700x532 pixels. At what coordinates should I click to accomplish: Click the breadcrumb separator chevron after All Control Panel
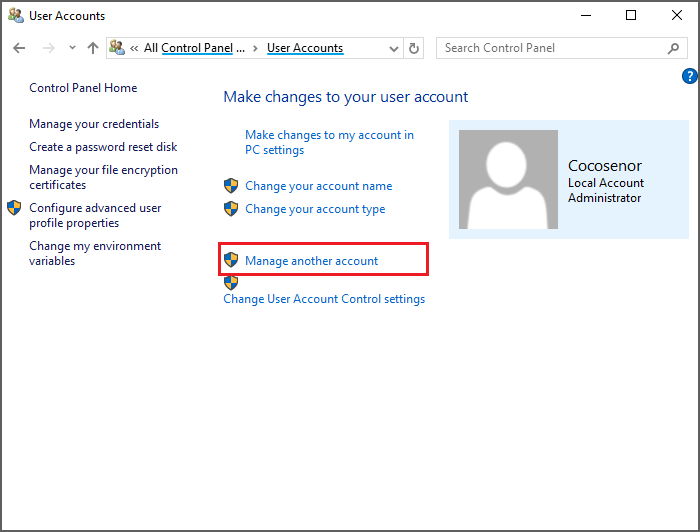255,48
